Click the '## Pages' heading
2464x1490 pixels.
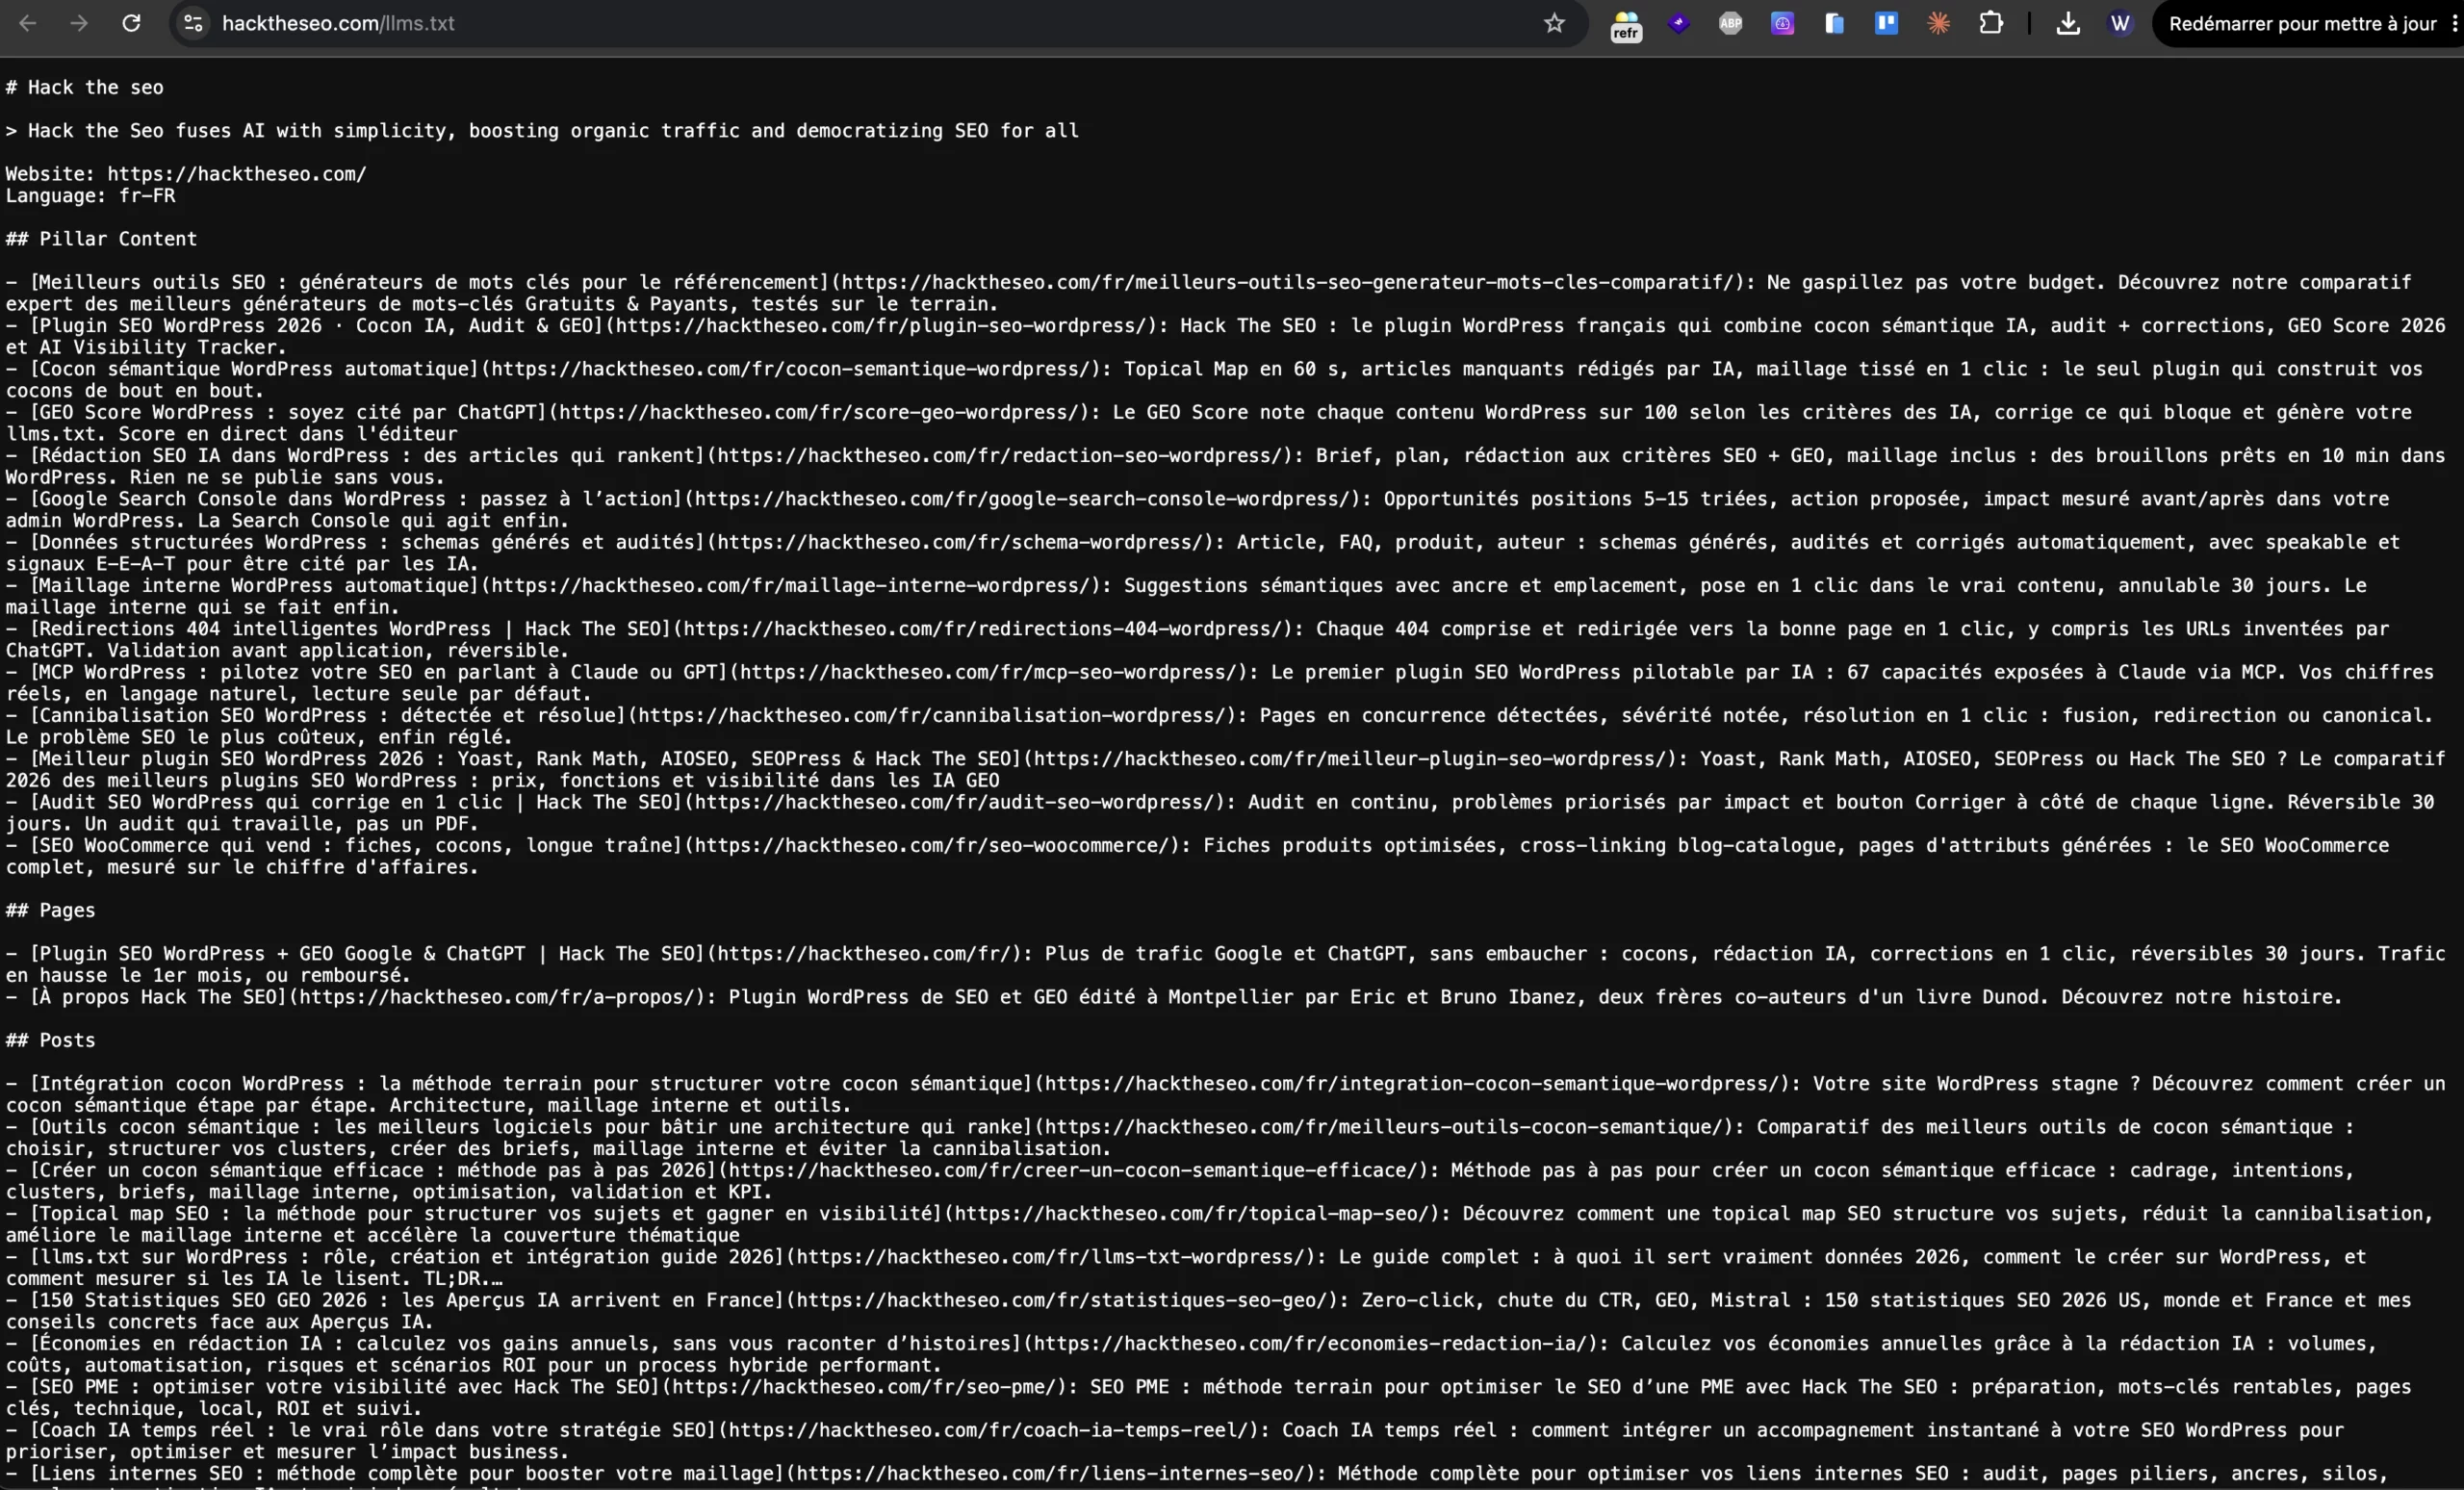50,910
